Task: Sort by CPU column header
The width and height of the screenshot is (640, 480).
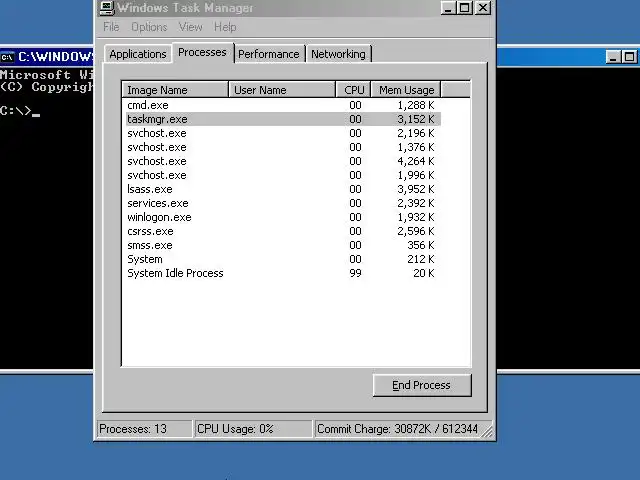Action: pyautogui.click(x=353, y=90)
